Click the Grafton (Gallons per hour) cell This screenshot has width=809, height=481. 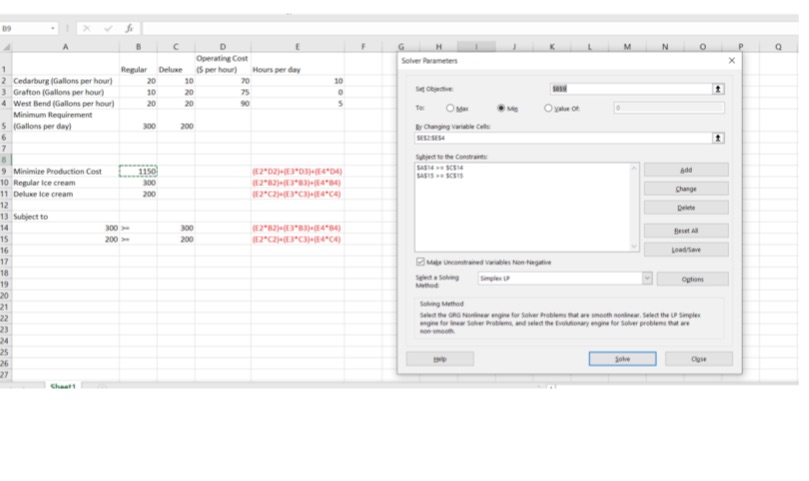click(x=66, y=92)
